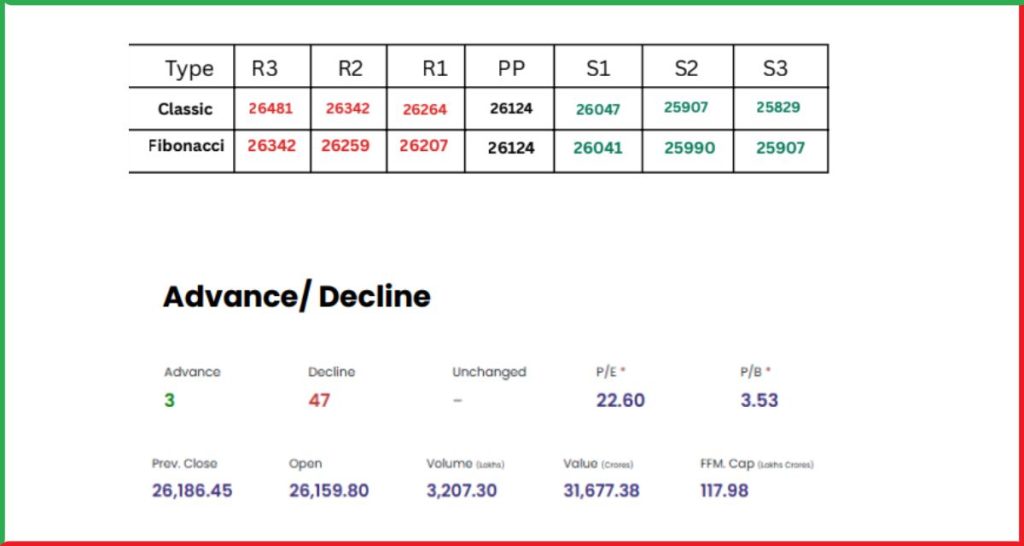1024x546 pixels.
Task: Click the Advance count 3
Action: [x=169, y=400]
